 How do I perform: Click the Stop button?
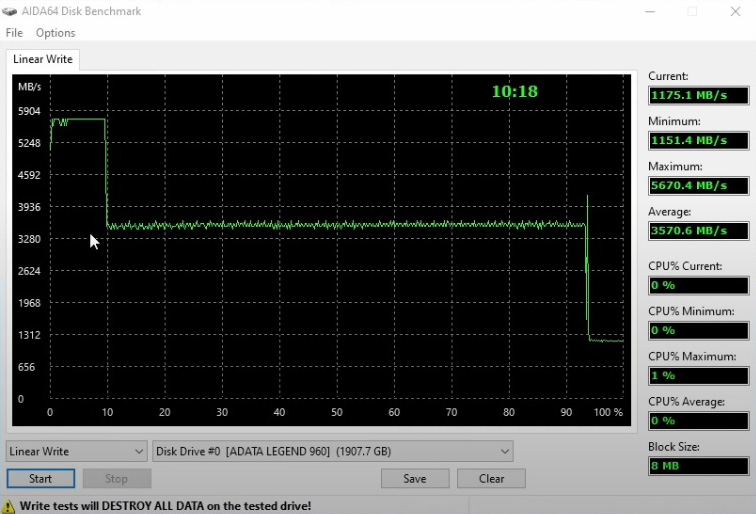click(x=117, y=479)
